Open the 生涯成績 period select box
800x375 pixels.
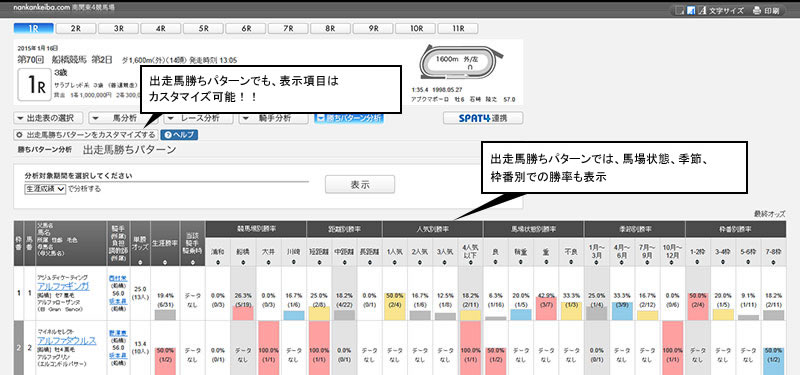45,189
